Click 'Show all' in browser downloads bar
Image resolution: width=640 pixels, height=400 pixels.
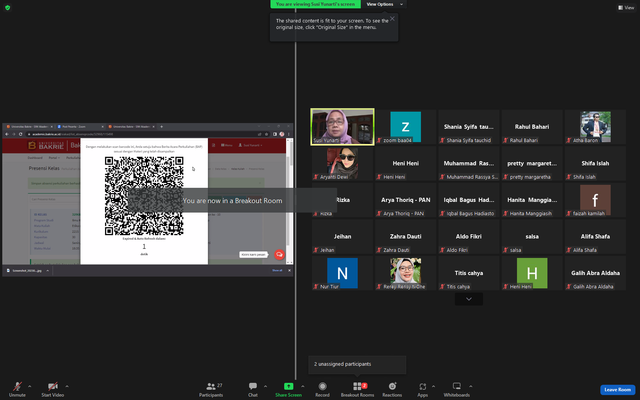[x=277, y=270]
